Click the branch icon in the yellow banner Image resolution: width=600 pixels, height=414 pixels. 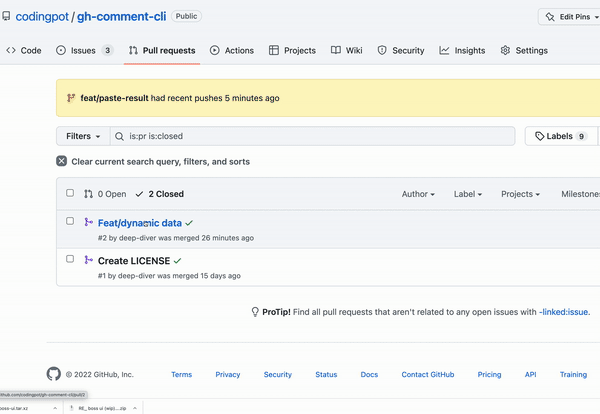(70, 98)
